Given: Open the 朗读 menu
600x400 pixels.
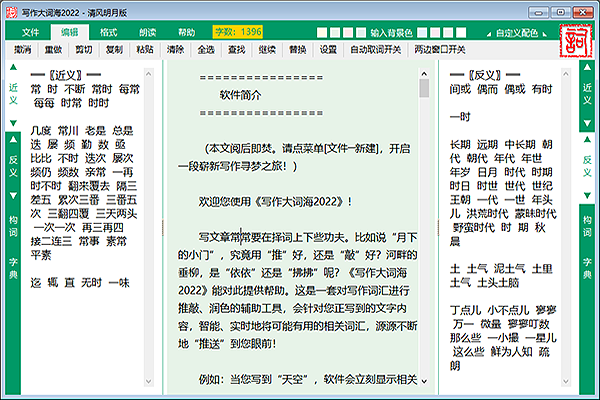Looking at the screenshot, I should tap(148, 32).
